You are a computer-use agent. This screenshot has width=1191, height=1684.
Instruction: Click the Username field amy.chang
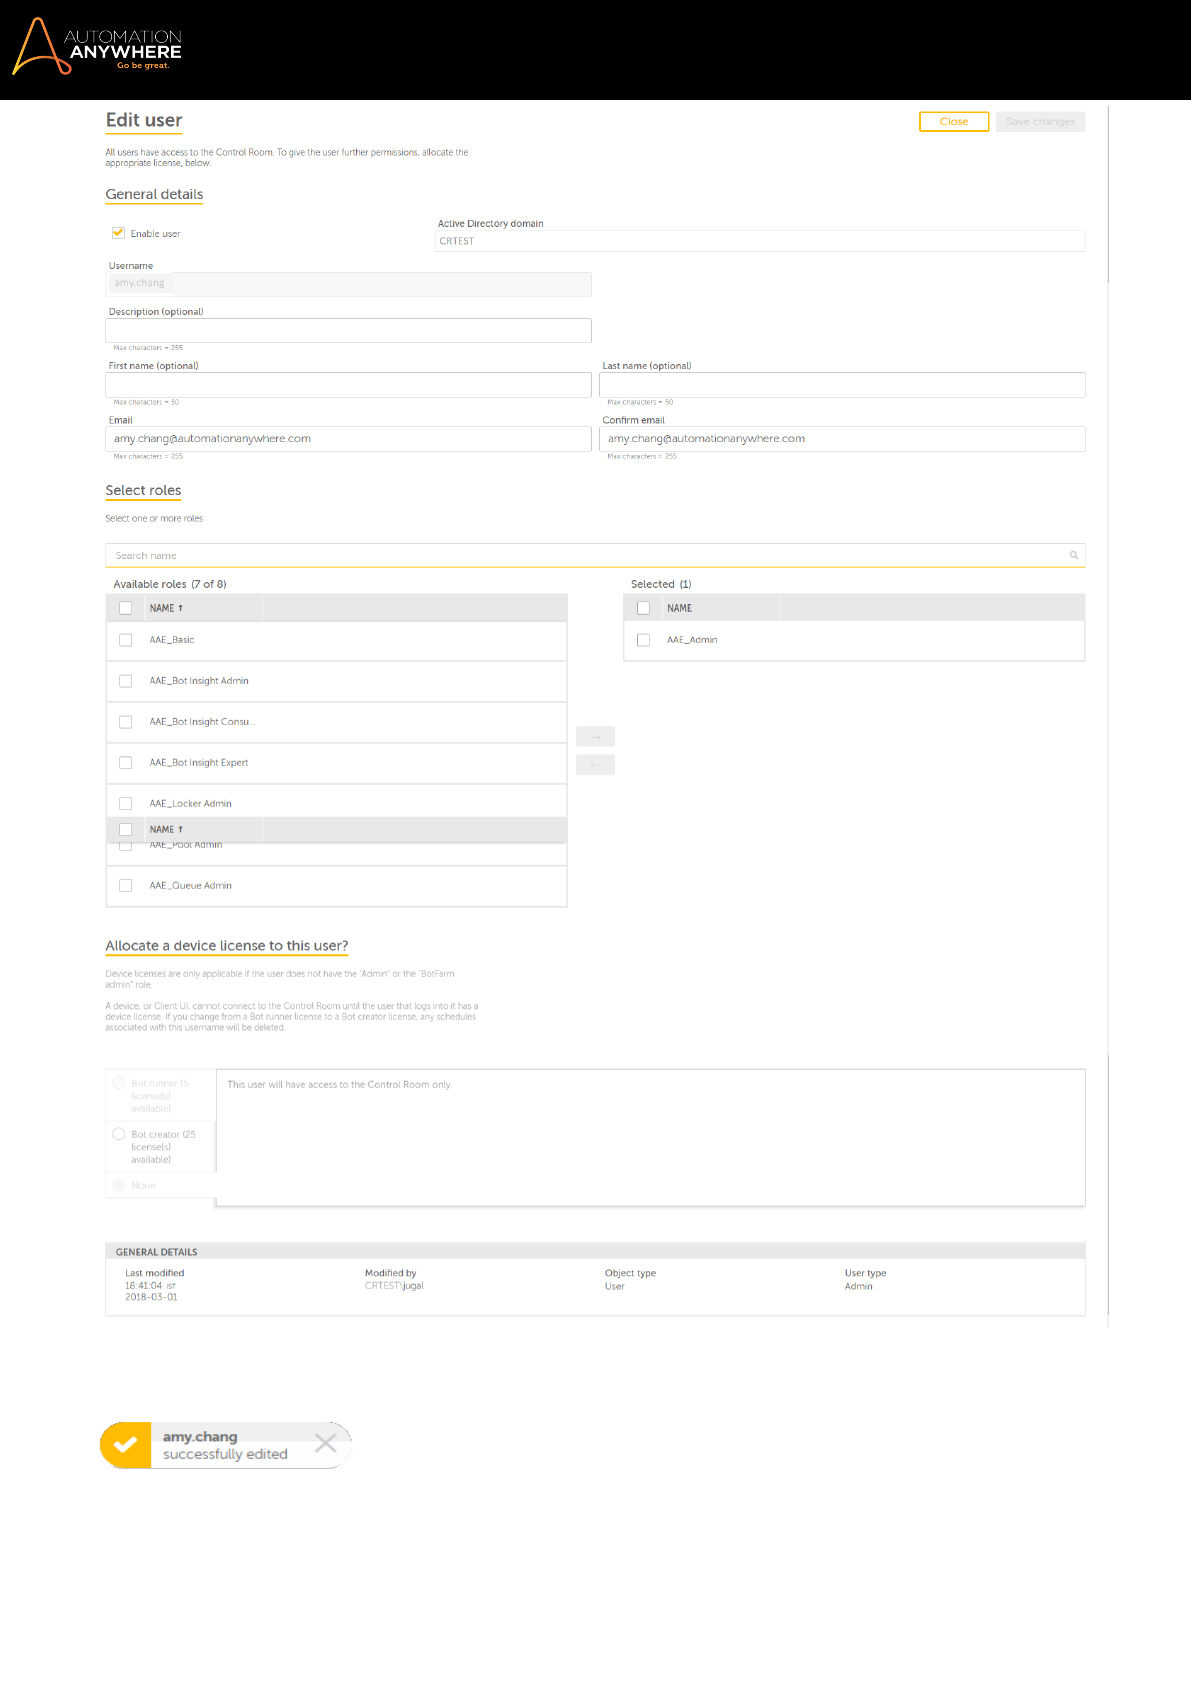click(348, 284)
